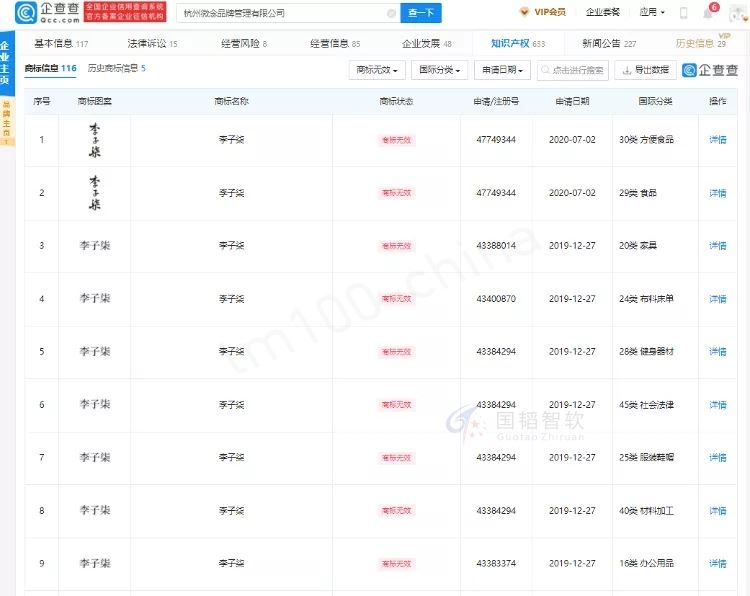Click the 导出数据 export button
This screenshot has width=750, height=596.
645,70
